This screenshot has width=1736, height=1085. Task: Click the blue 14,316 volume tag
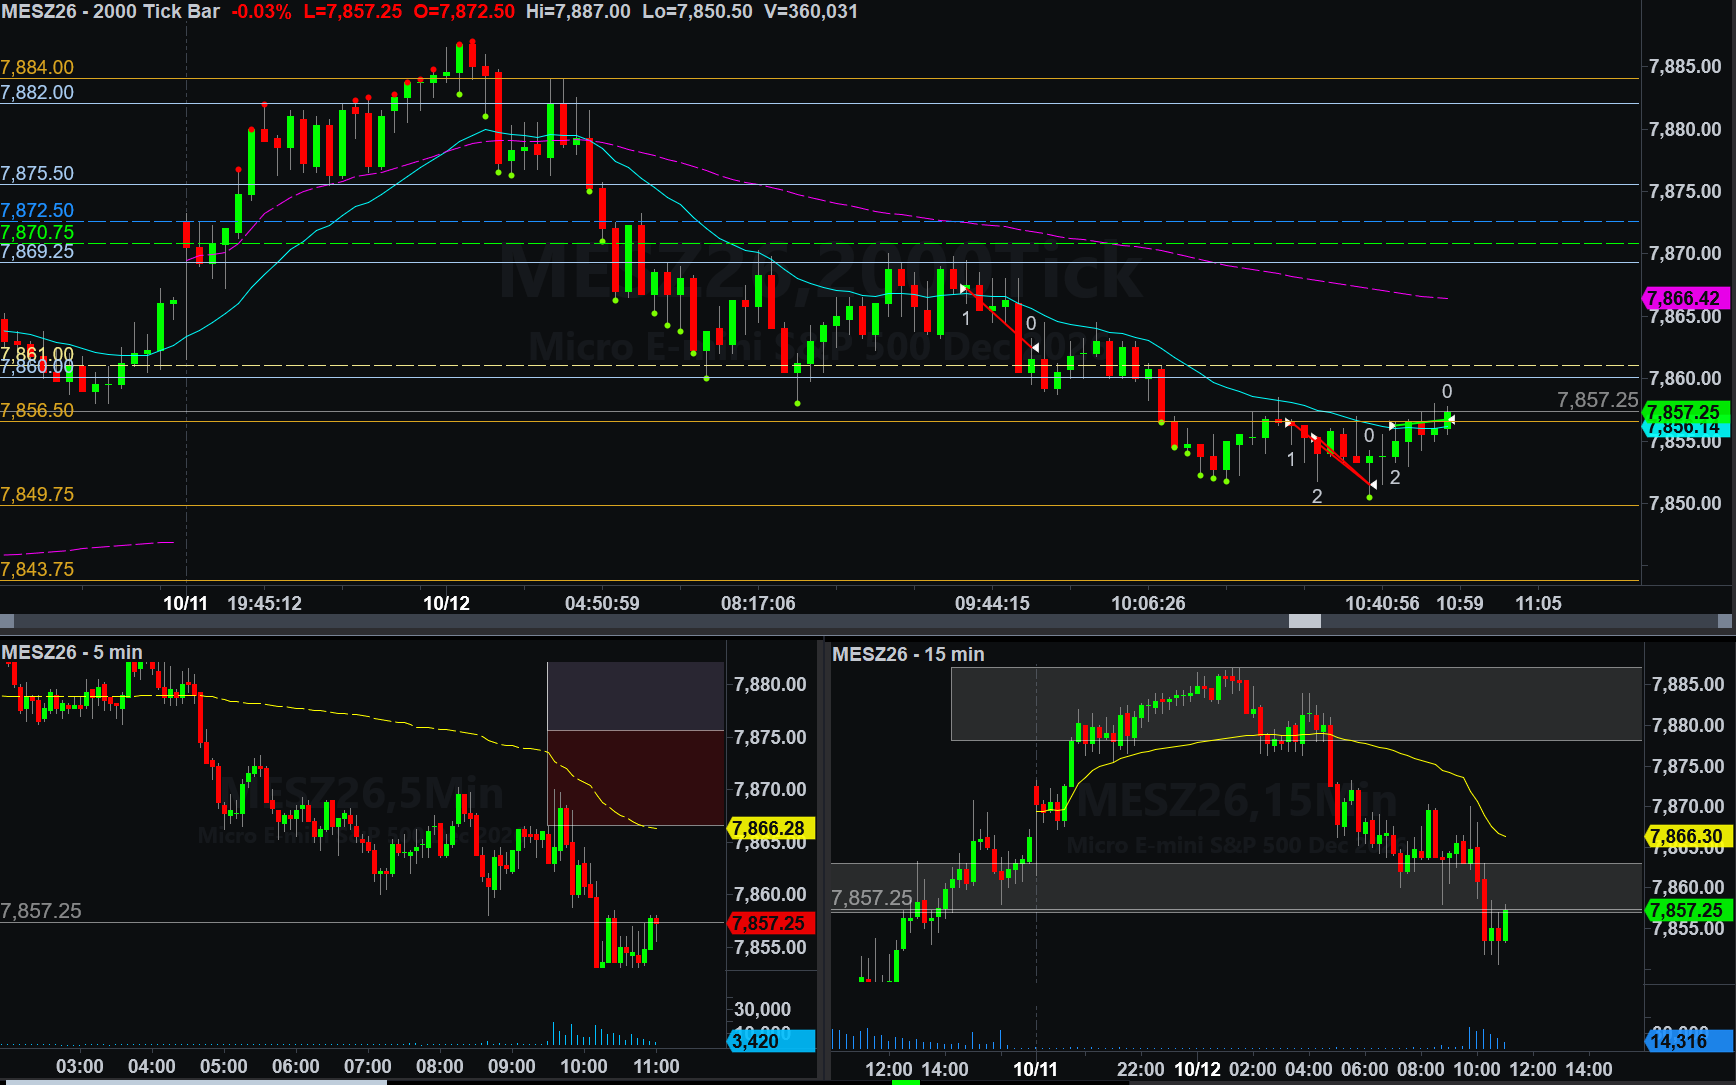click(x=1688, y=1041)
